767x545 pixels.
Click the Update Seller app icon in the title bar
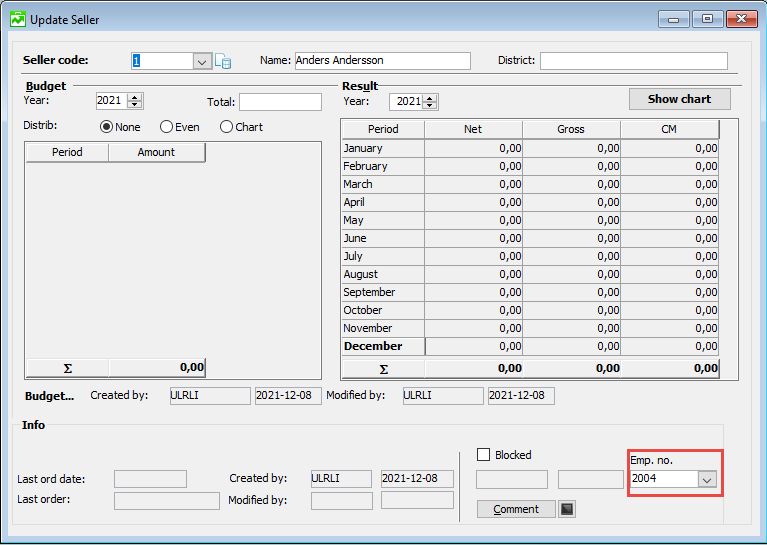pos(18,20)
